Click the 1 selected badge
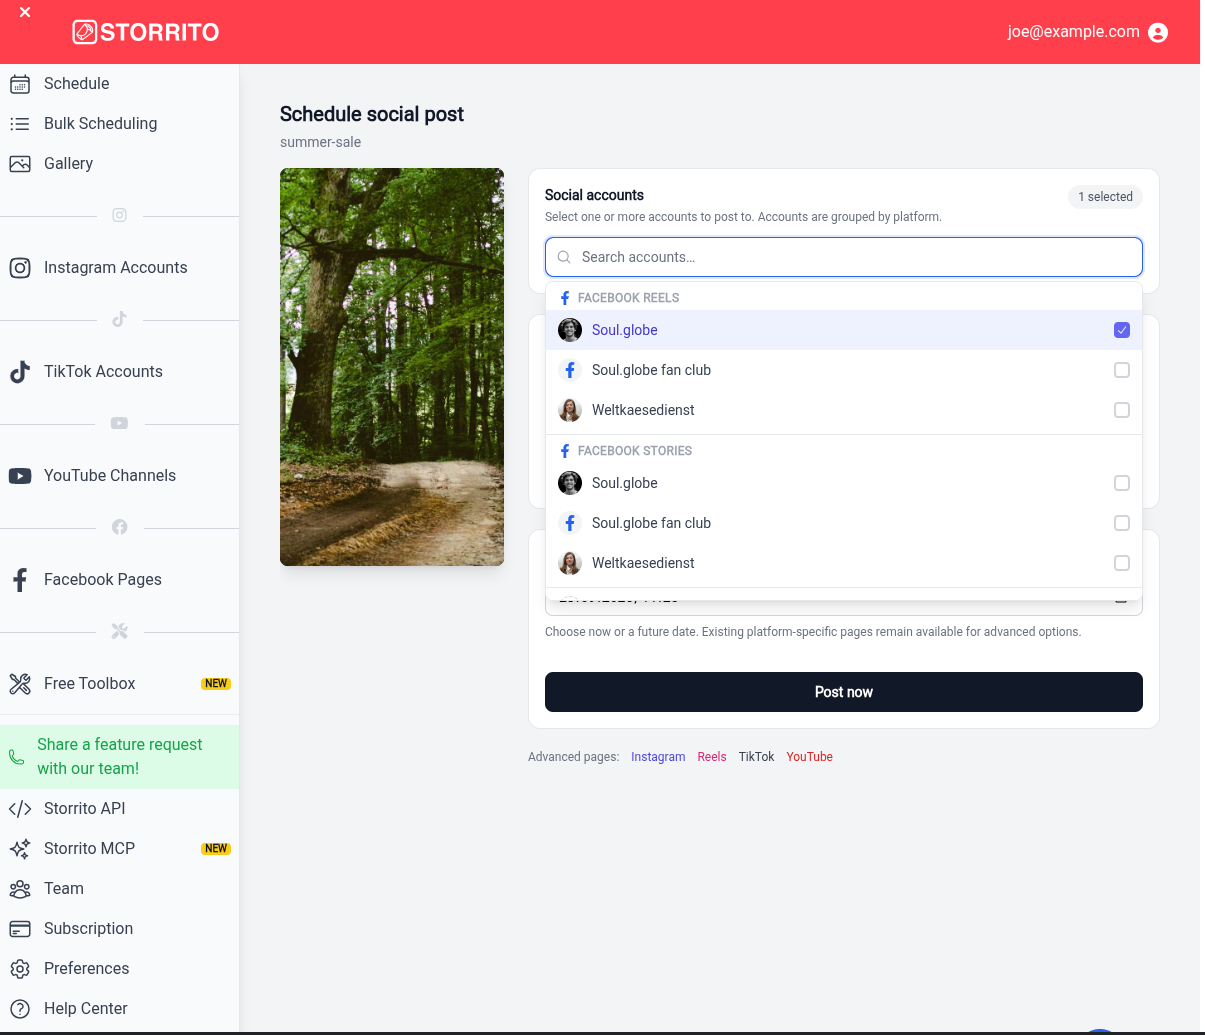1205x1035 pixels. pyautogui.click(x=1105, y=197)
